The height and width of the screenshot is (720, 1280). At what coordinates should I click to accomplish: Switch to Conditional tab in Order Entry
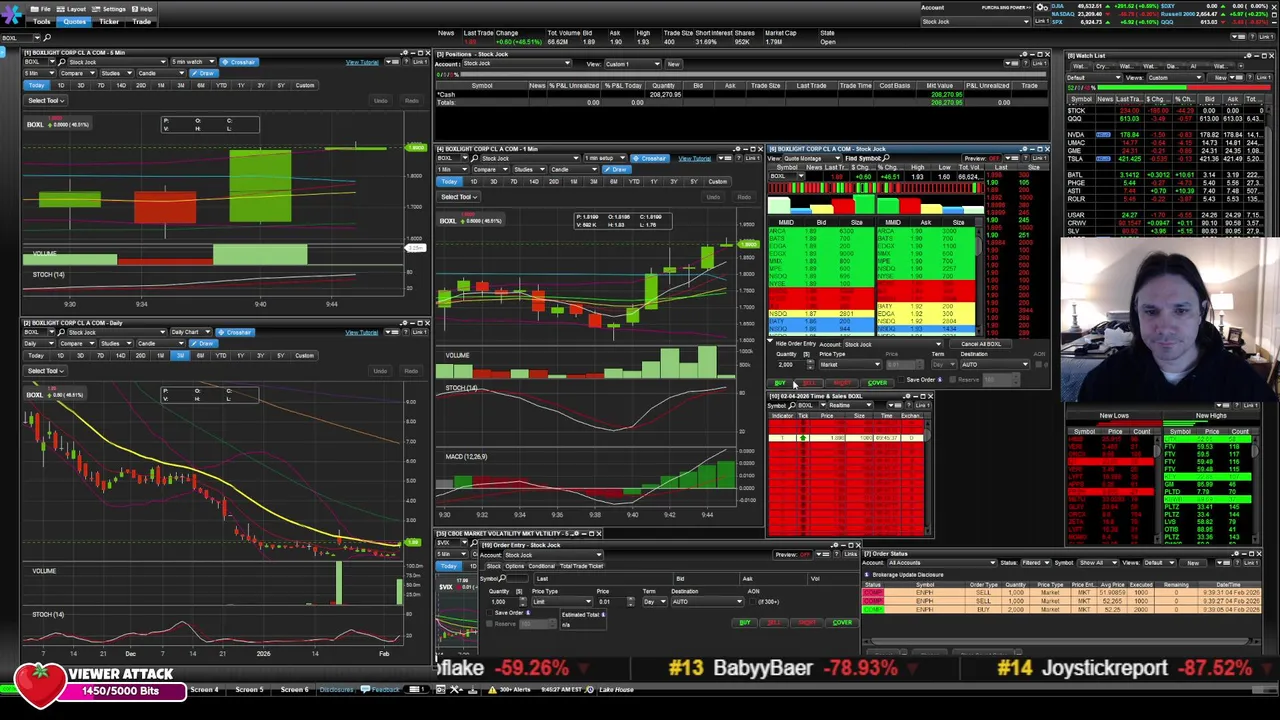(541, 566)
